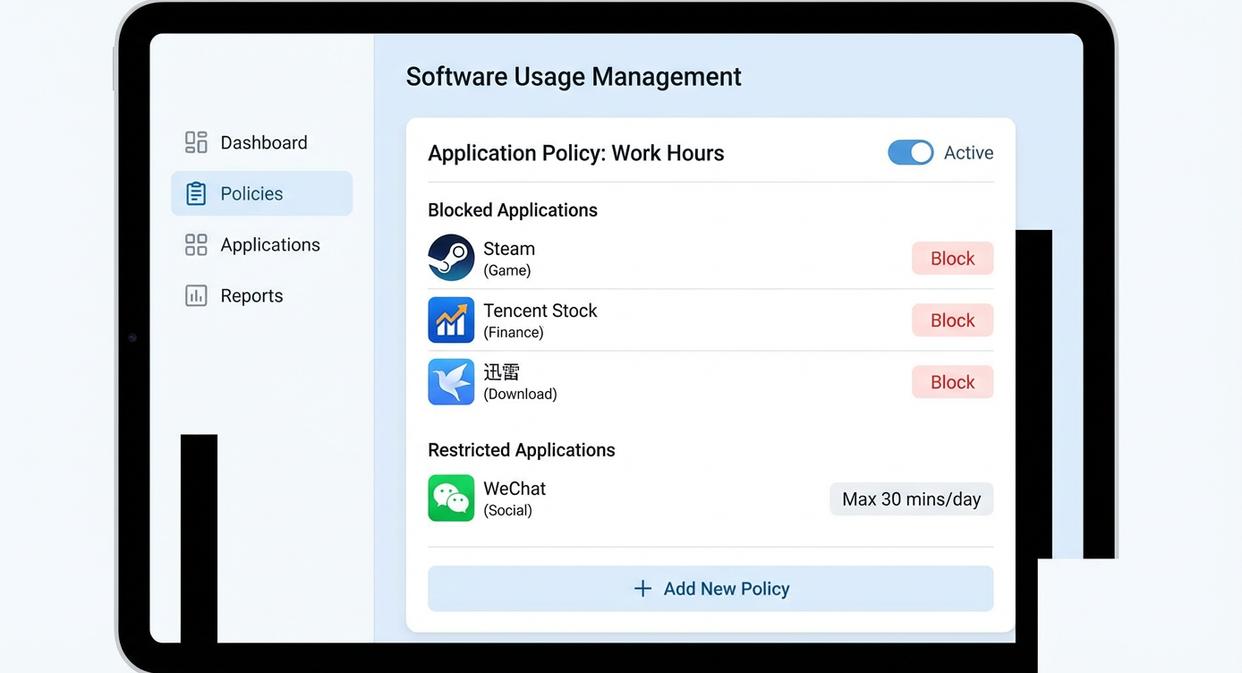Screen dimensions: 1242x673
Task: Click the Reports bar chart icon
Action: point(196,296)
